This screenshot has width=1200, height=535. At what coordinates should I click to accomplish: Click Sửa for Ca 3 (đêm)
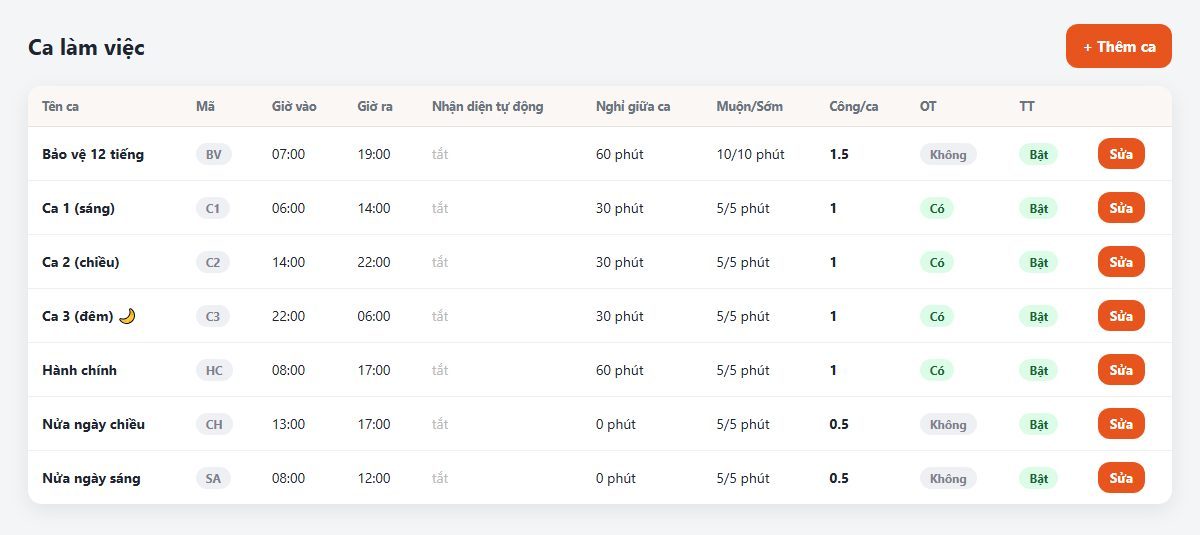(x=1121, y=316)
